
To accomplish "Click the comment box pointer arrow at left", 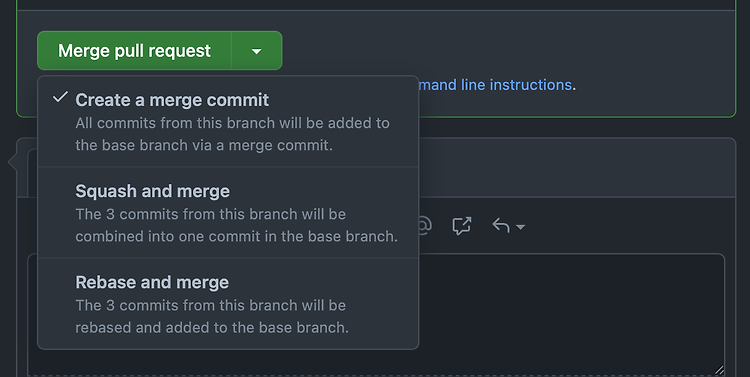I will (12, 163).
